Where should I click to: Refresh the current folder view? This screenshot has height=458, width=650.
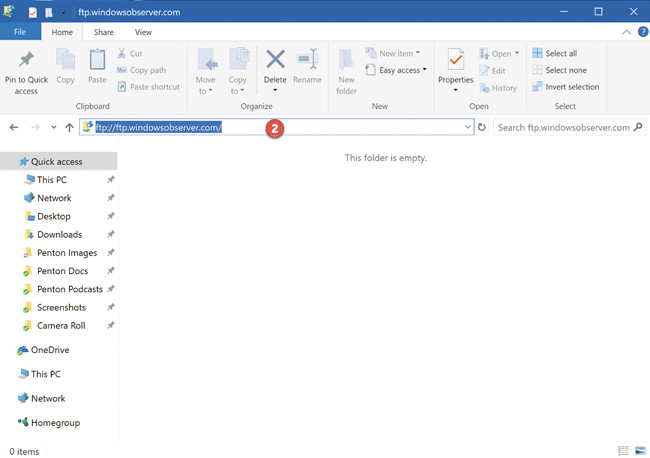coord(482,128)
